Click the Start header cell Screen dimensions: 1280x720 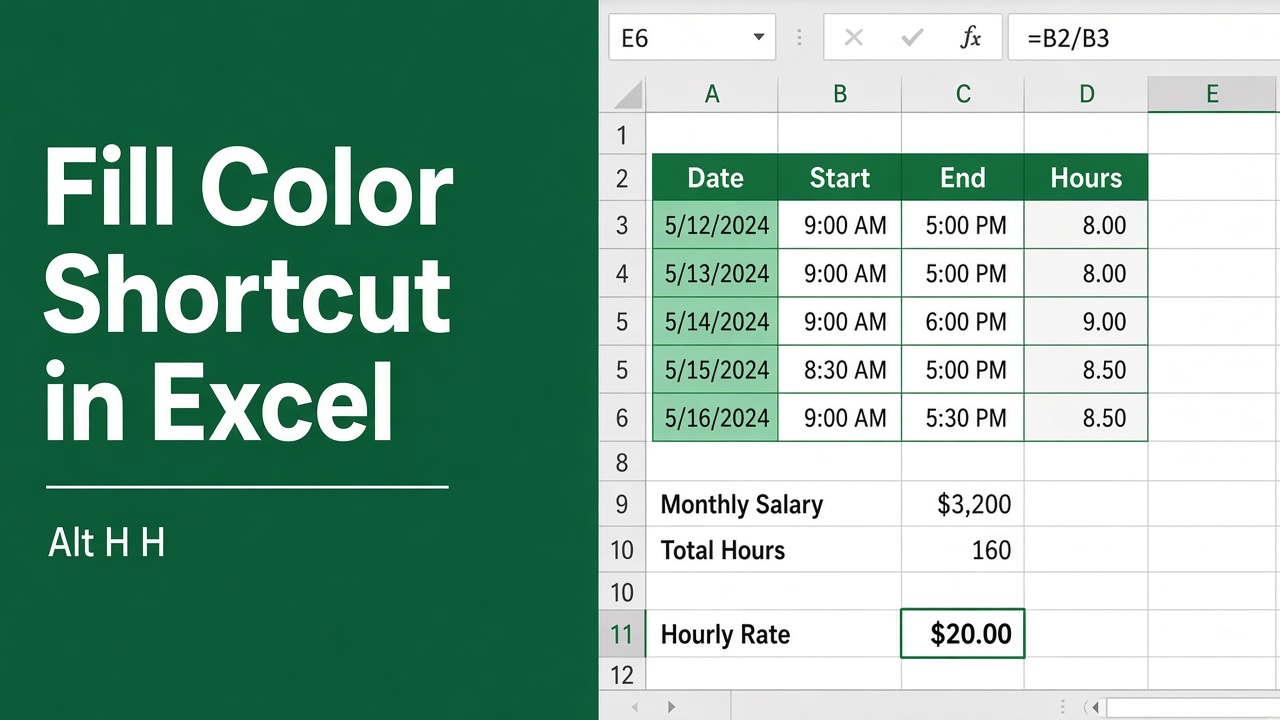[x=840, y=178]
